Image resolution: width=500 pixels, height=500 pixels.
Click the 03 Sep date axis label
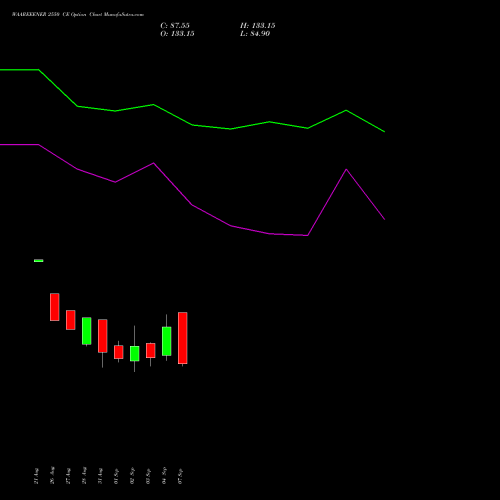[148, 475]
